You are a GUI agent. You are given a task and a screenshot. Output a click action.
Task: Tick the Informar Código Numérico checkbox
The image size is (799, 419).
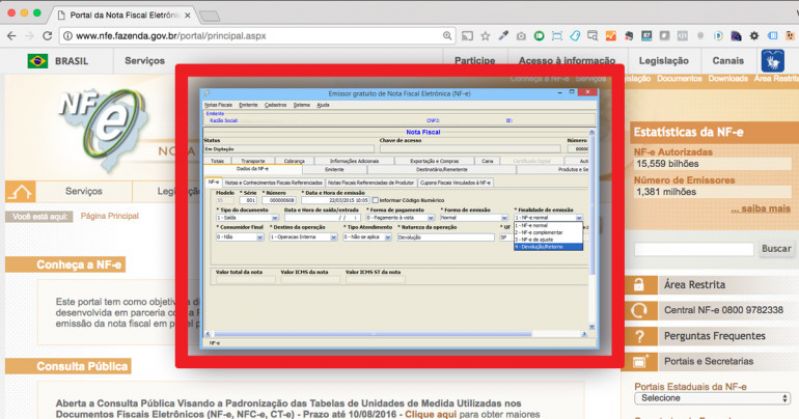point(375,200)
